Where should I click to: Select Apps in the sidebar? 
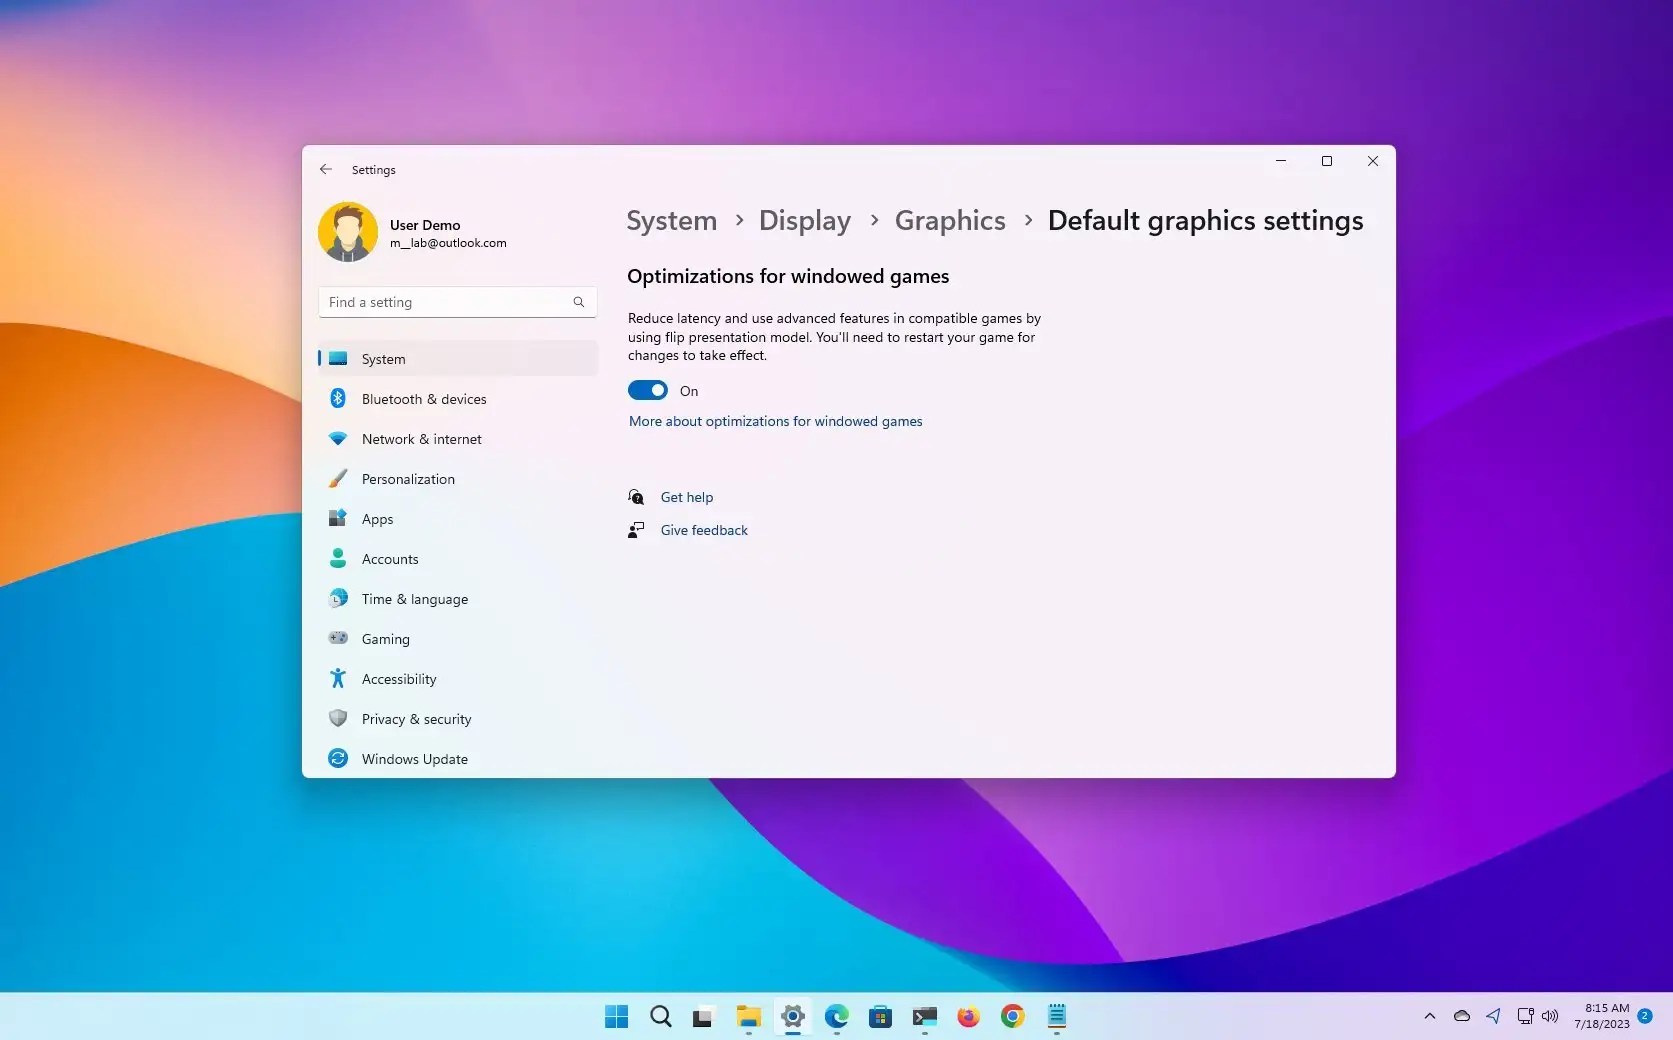click(376, 518)
